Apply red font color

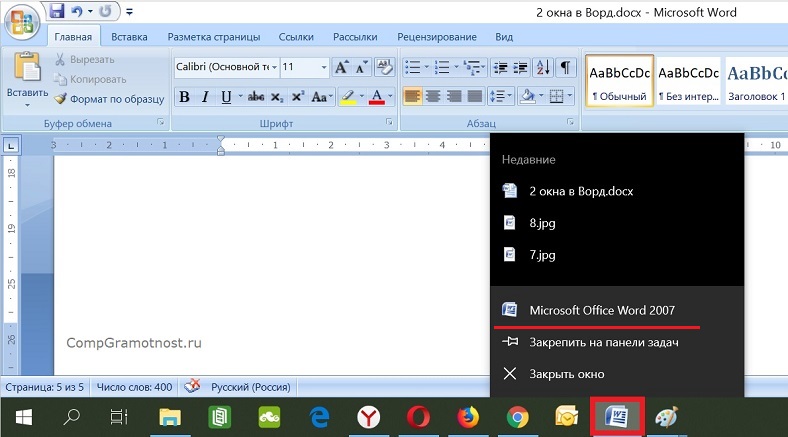tap(376, 96)
